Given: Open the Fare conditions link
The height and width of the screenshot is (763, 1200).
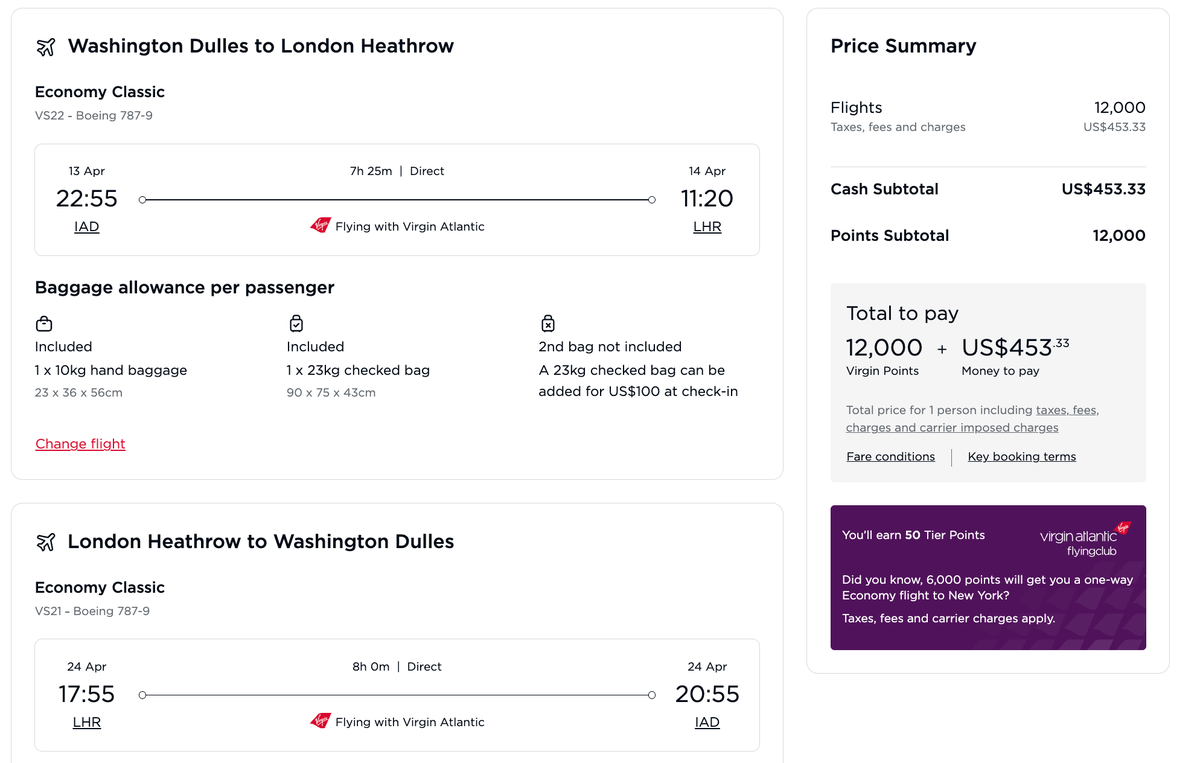Looking at the screenshot, I should pos(890,457).
